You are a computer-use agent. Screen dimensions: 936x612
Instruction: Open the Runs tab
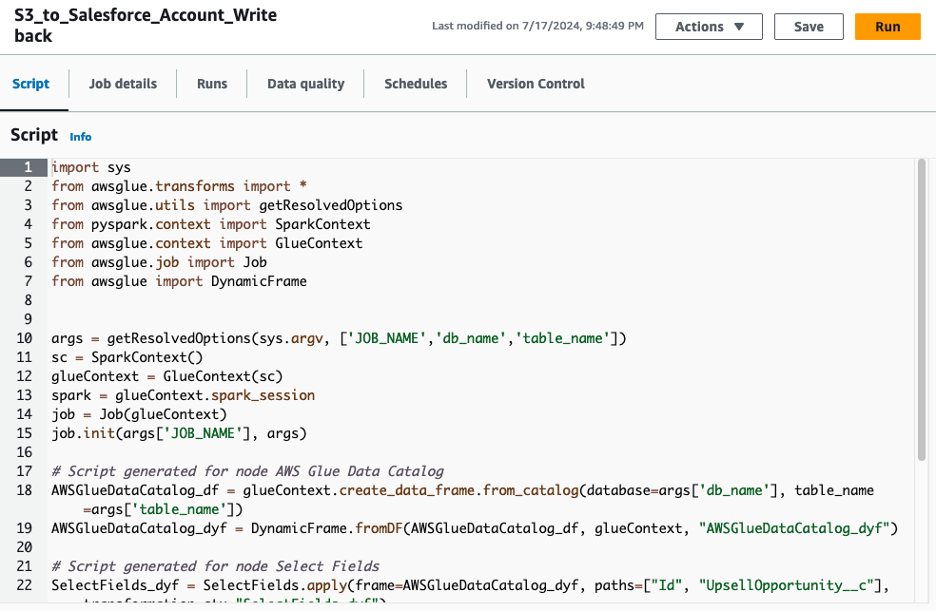pyautogui.click(x=212, y=84)
